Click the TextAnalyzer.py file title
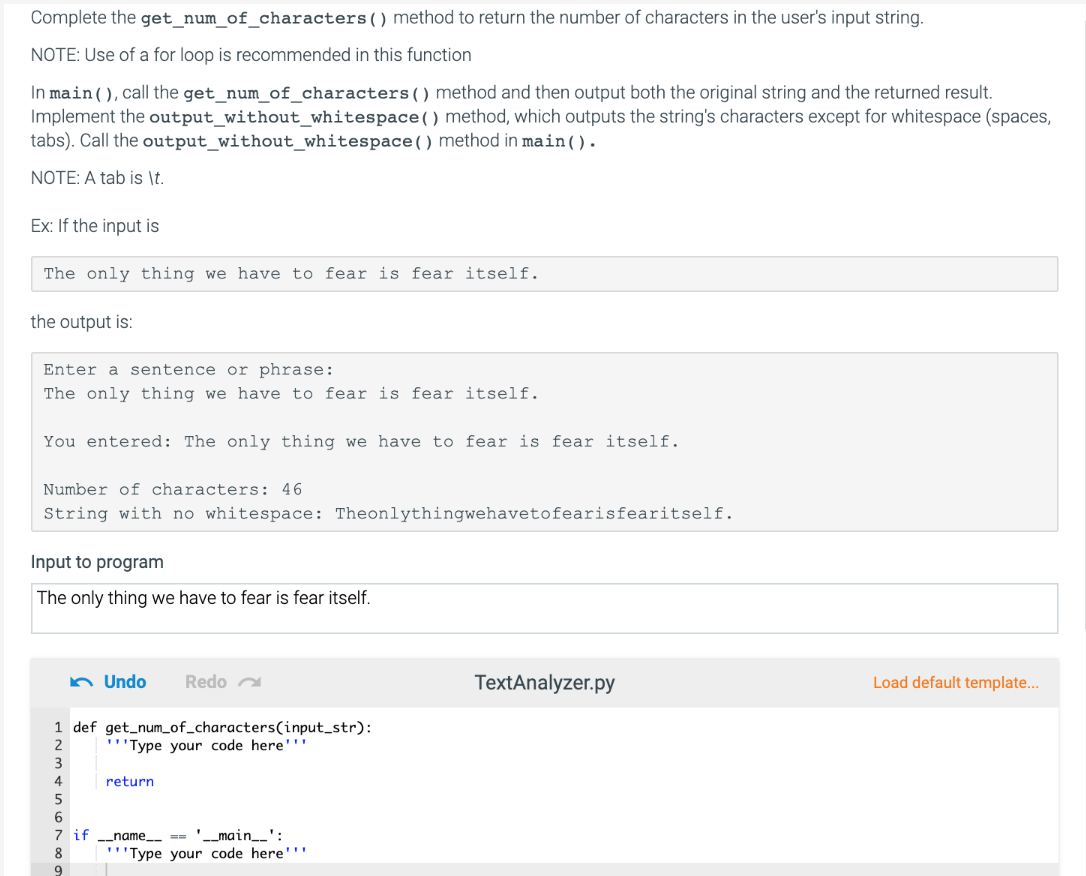Viewport: 1086px width, 876px height. (544, 682)
